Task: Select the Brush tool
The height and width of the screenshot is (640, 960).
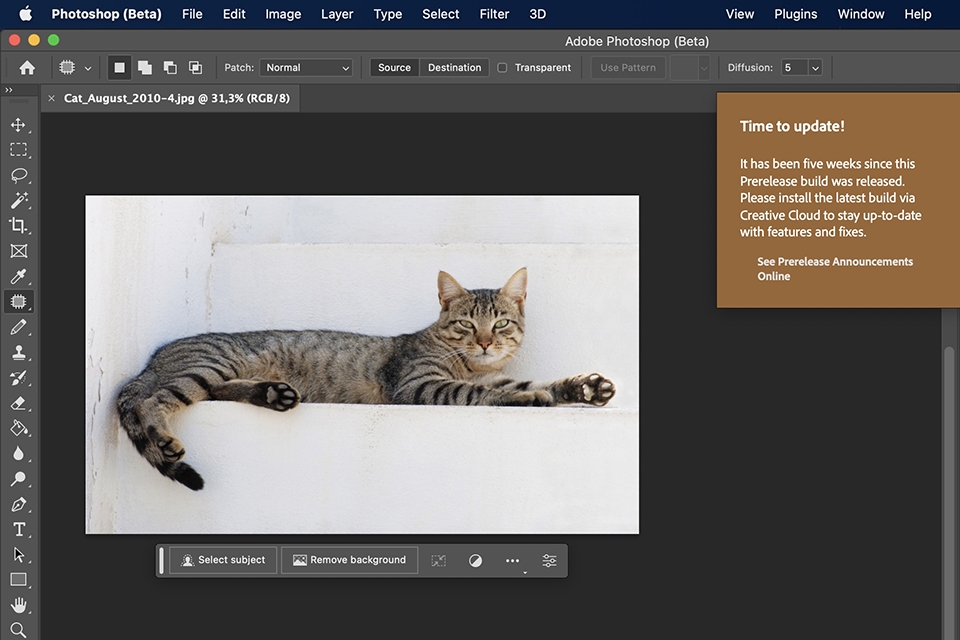Action: click(18, 327)
